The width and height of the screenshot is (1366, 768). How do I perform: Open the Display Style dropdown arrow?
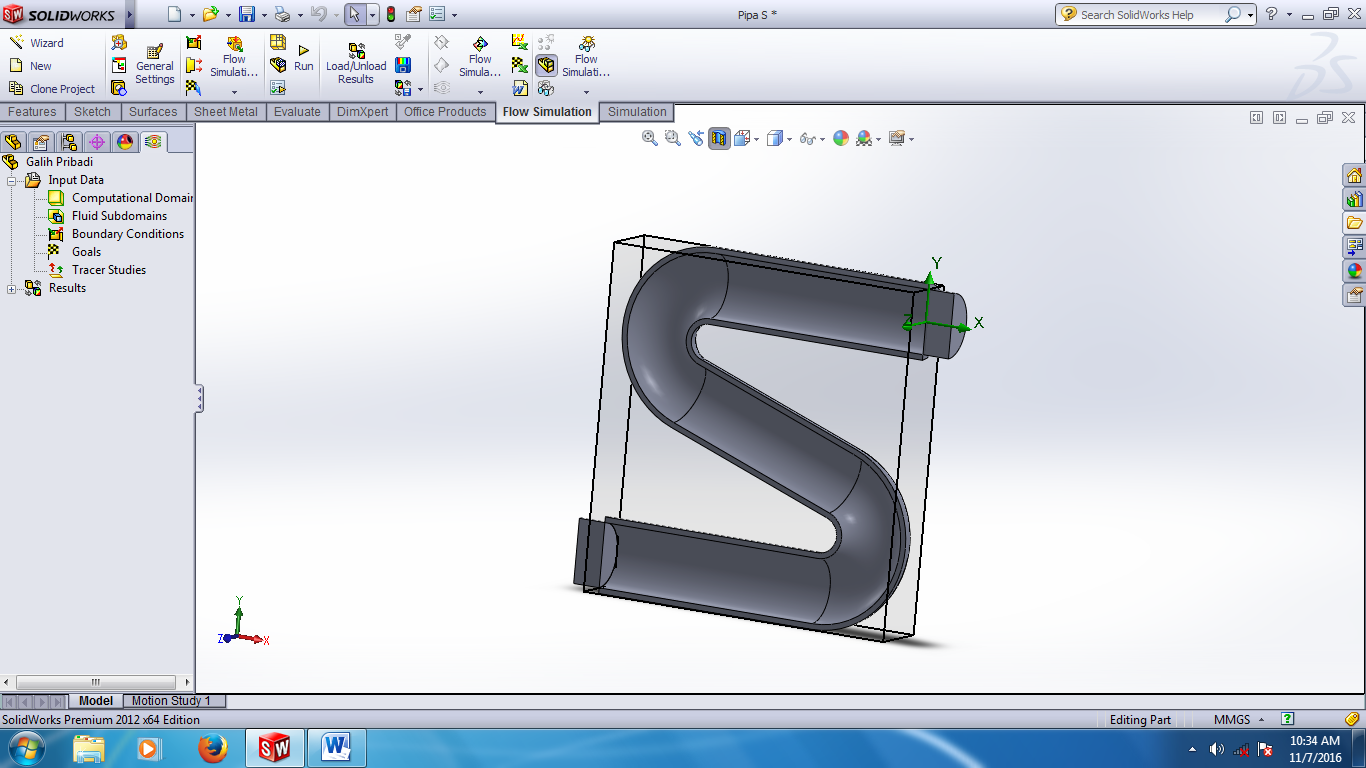pyautogui.click(x=790, y=140)
